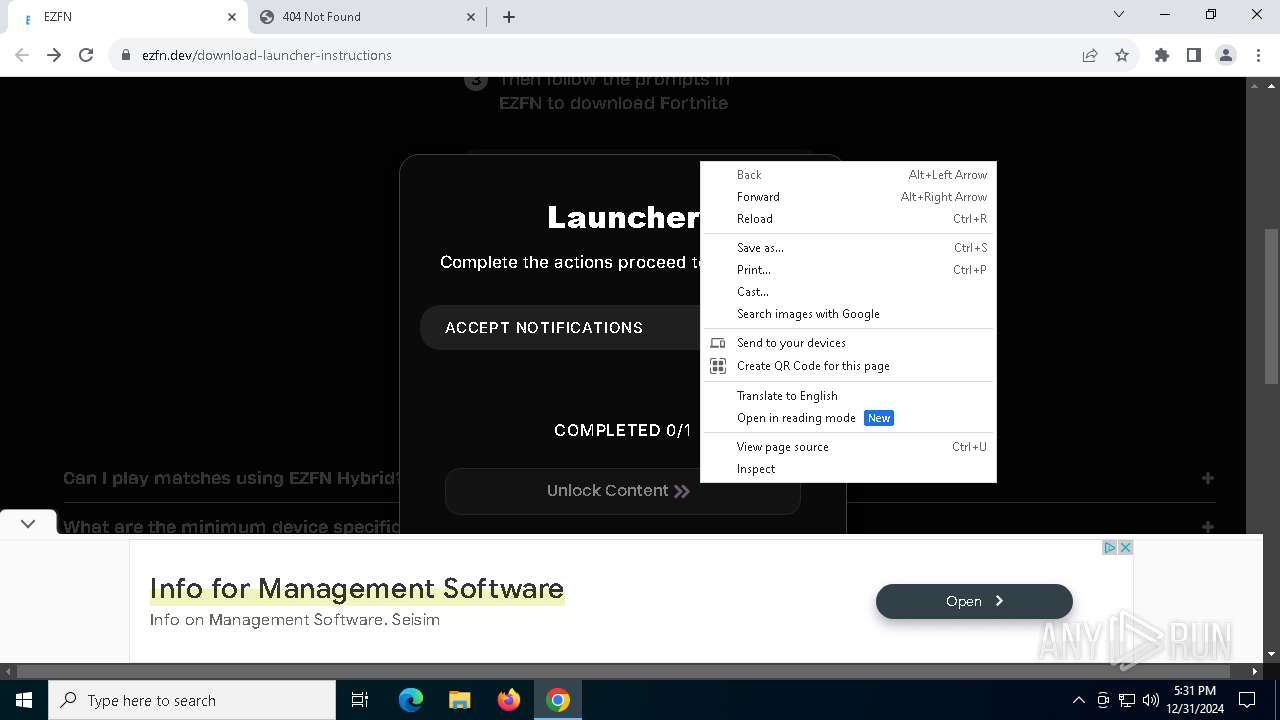
Task: Show hidden system tray icons
Action: [1078, 700]
